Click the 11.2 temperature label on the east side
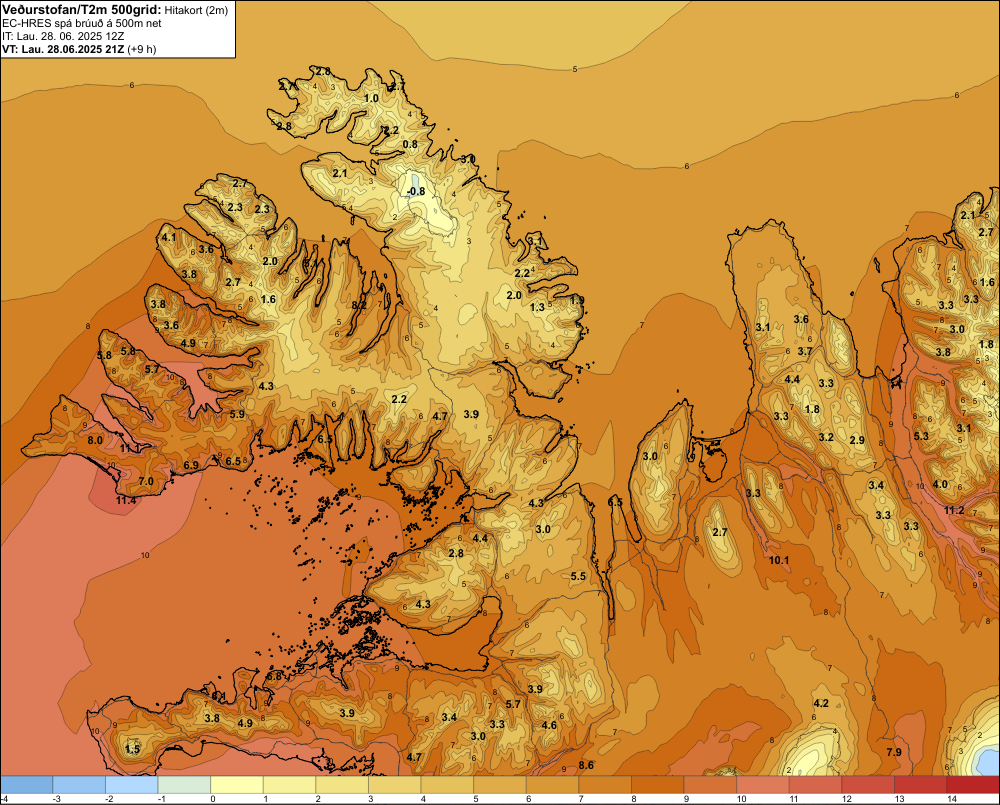This screenshot has width=1000, height=805. 954,510
